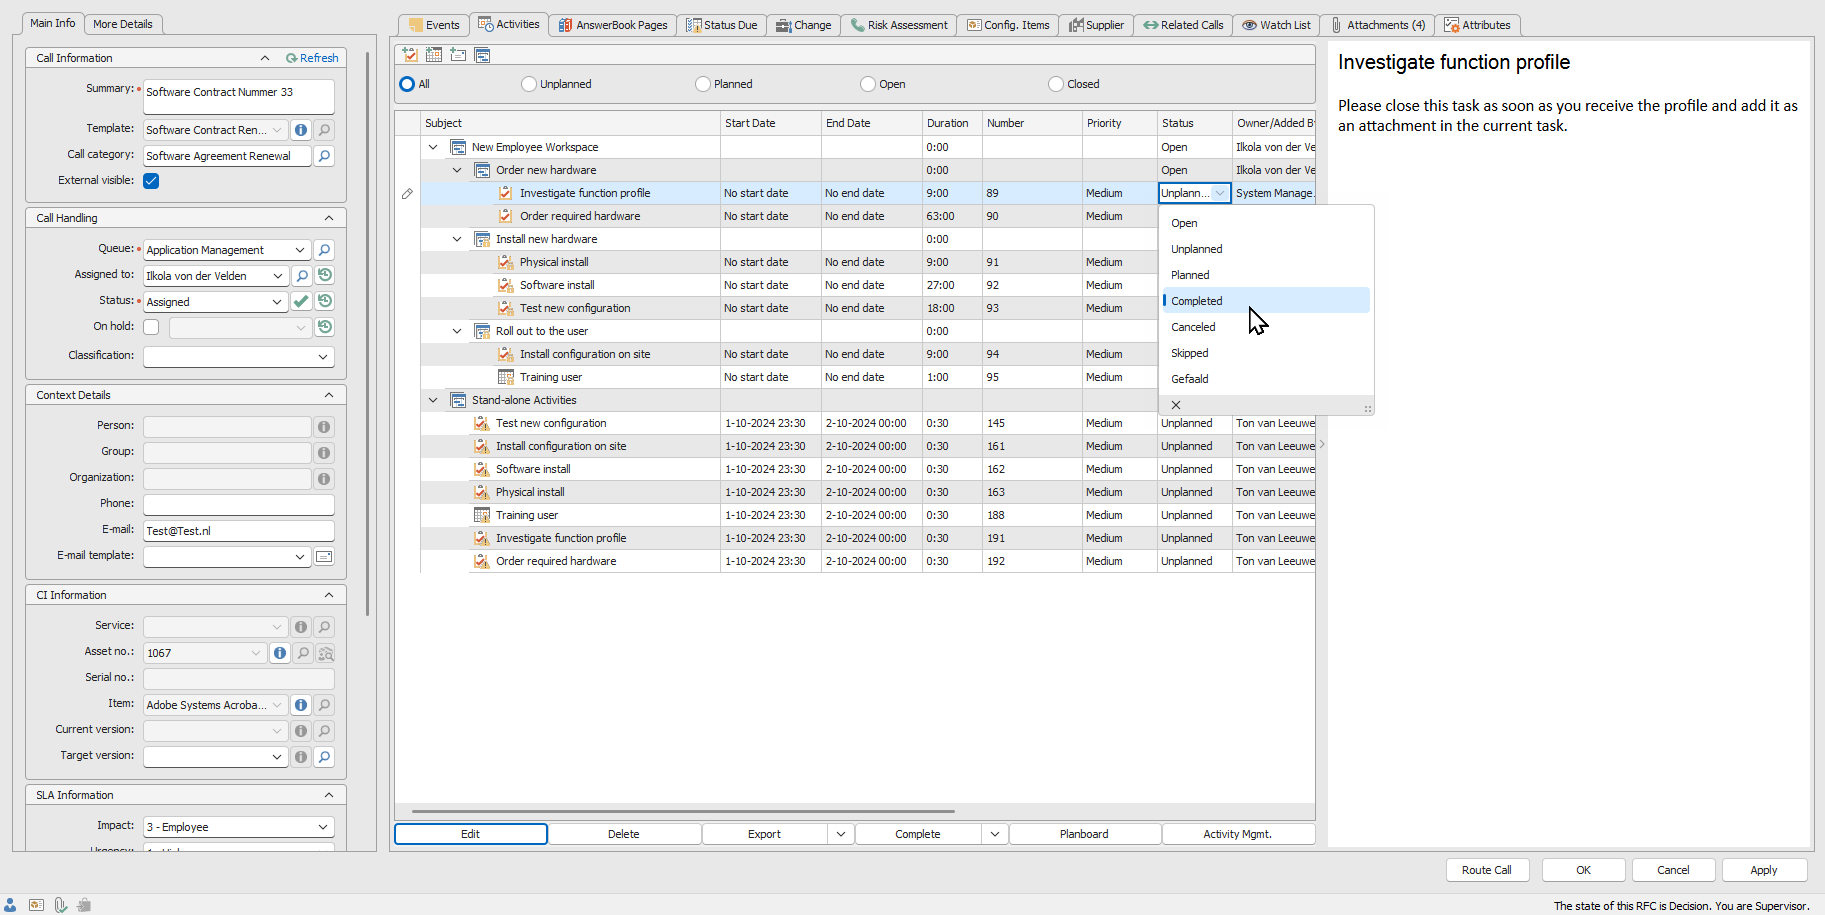Click the Call category search magnifier

point(324,156)
